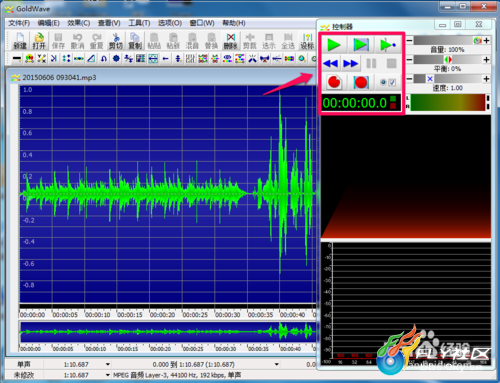Click the triangular fade effect icon
Viewport: 500px width, 383px height.
point(91,59)
